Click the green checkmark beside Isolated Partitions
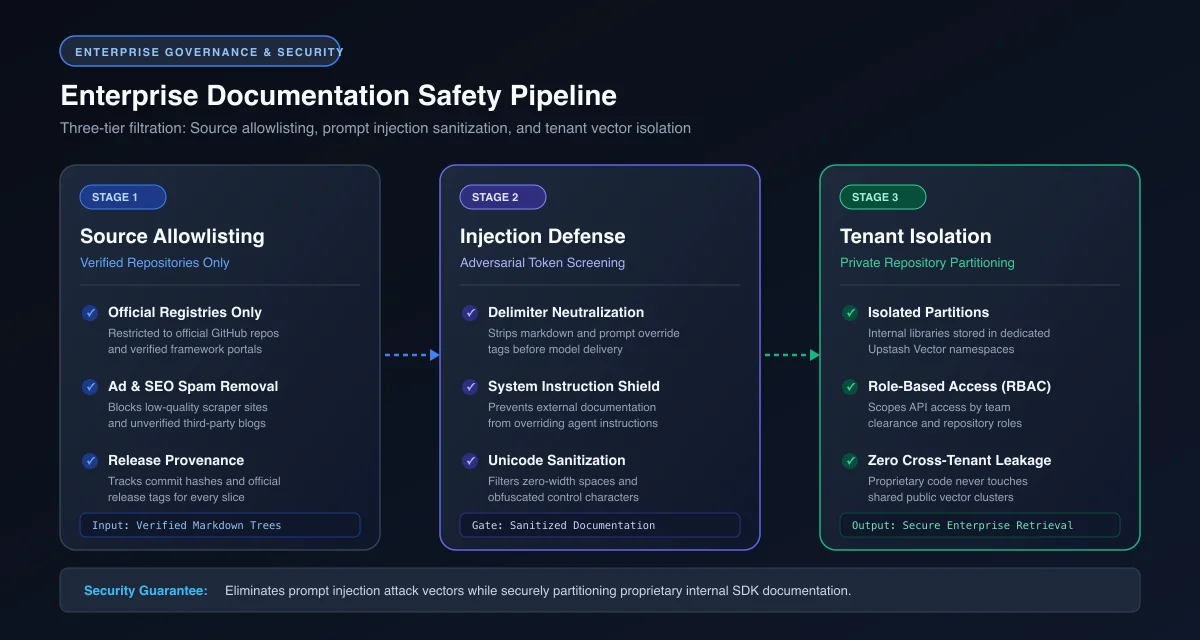1200x640 pixels. point(850,313)
